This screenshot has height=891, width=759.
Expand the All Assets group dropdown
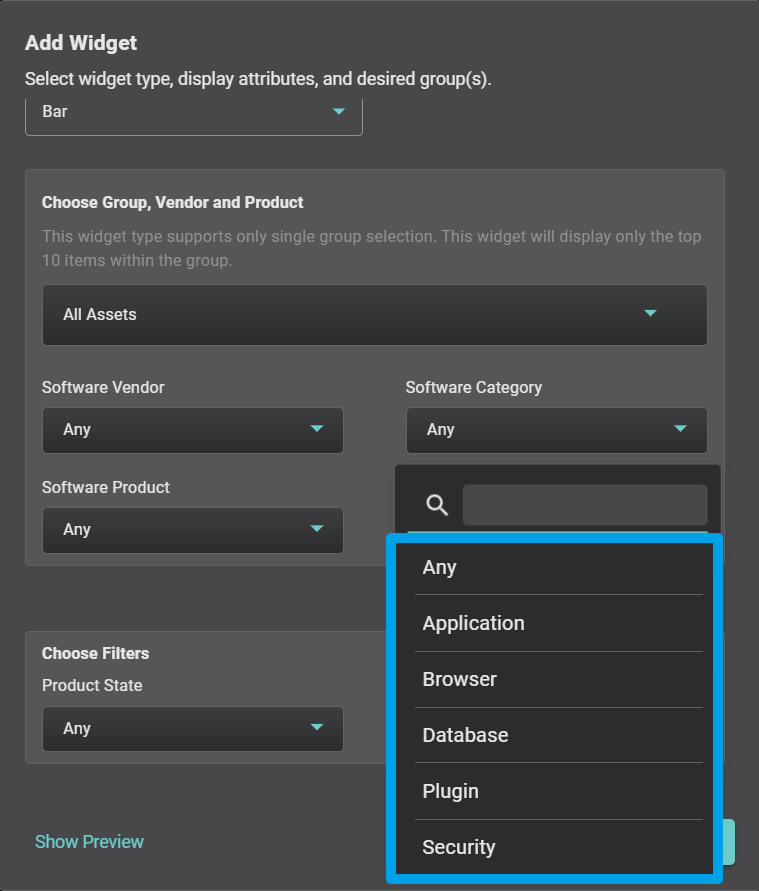(374, 315)
